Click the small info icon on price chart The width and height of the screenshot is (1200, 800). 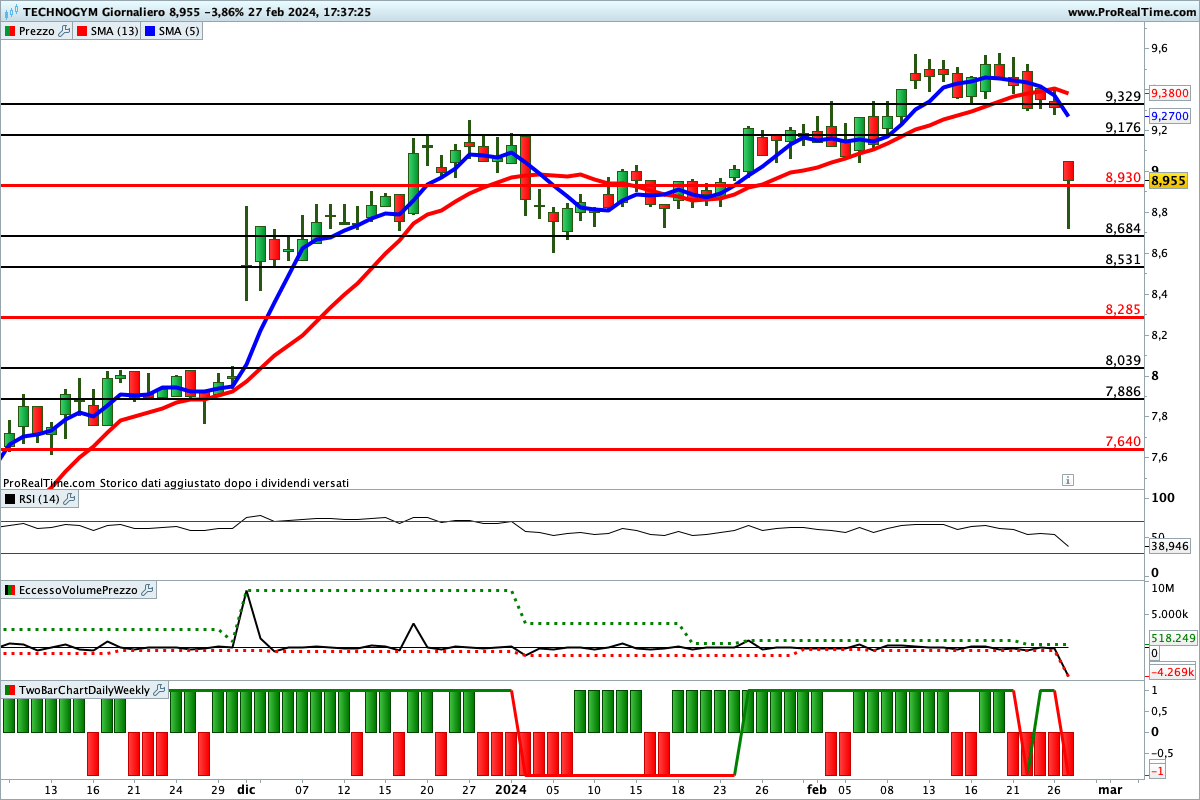pos(1068,480)
